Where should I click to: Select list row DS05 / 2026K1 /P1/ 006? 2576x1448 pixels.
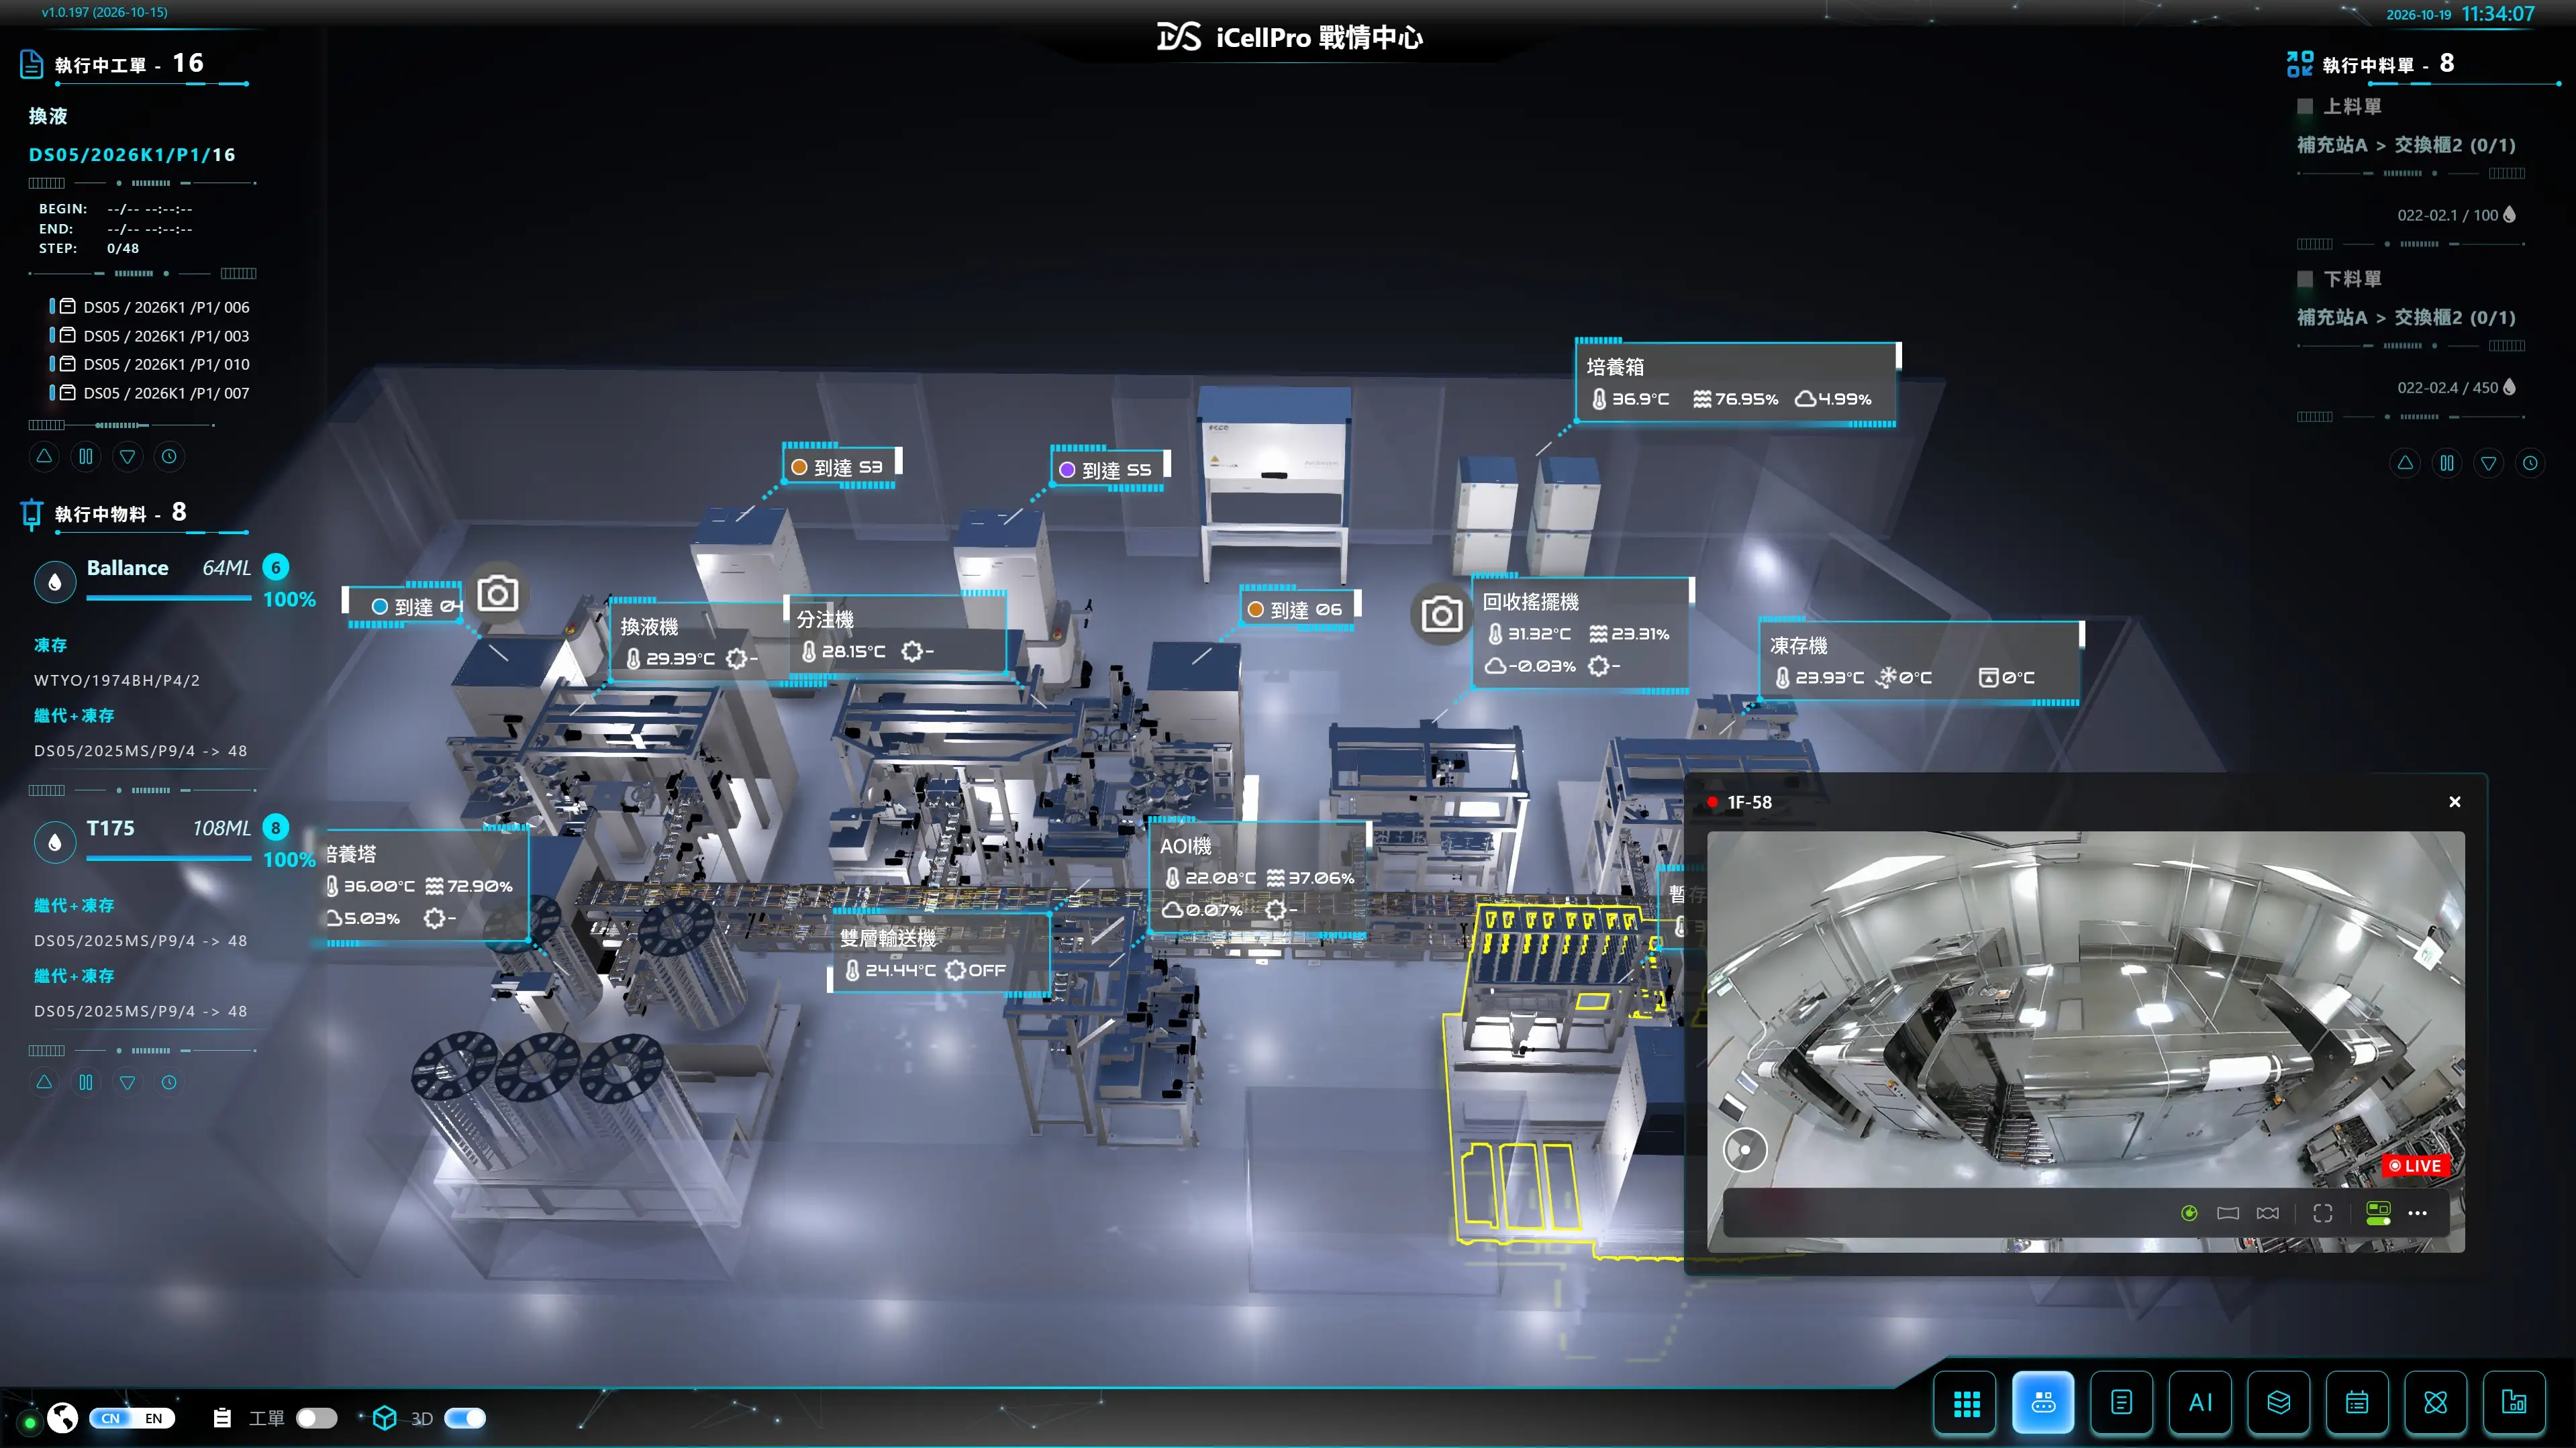150,307
